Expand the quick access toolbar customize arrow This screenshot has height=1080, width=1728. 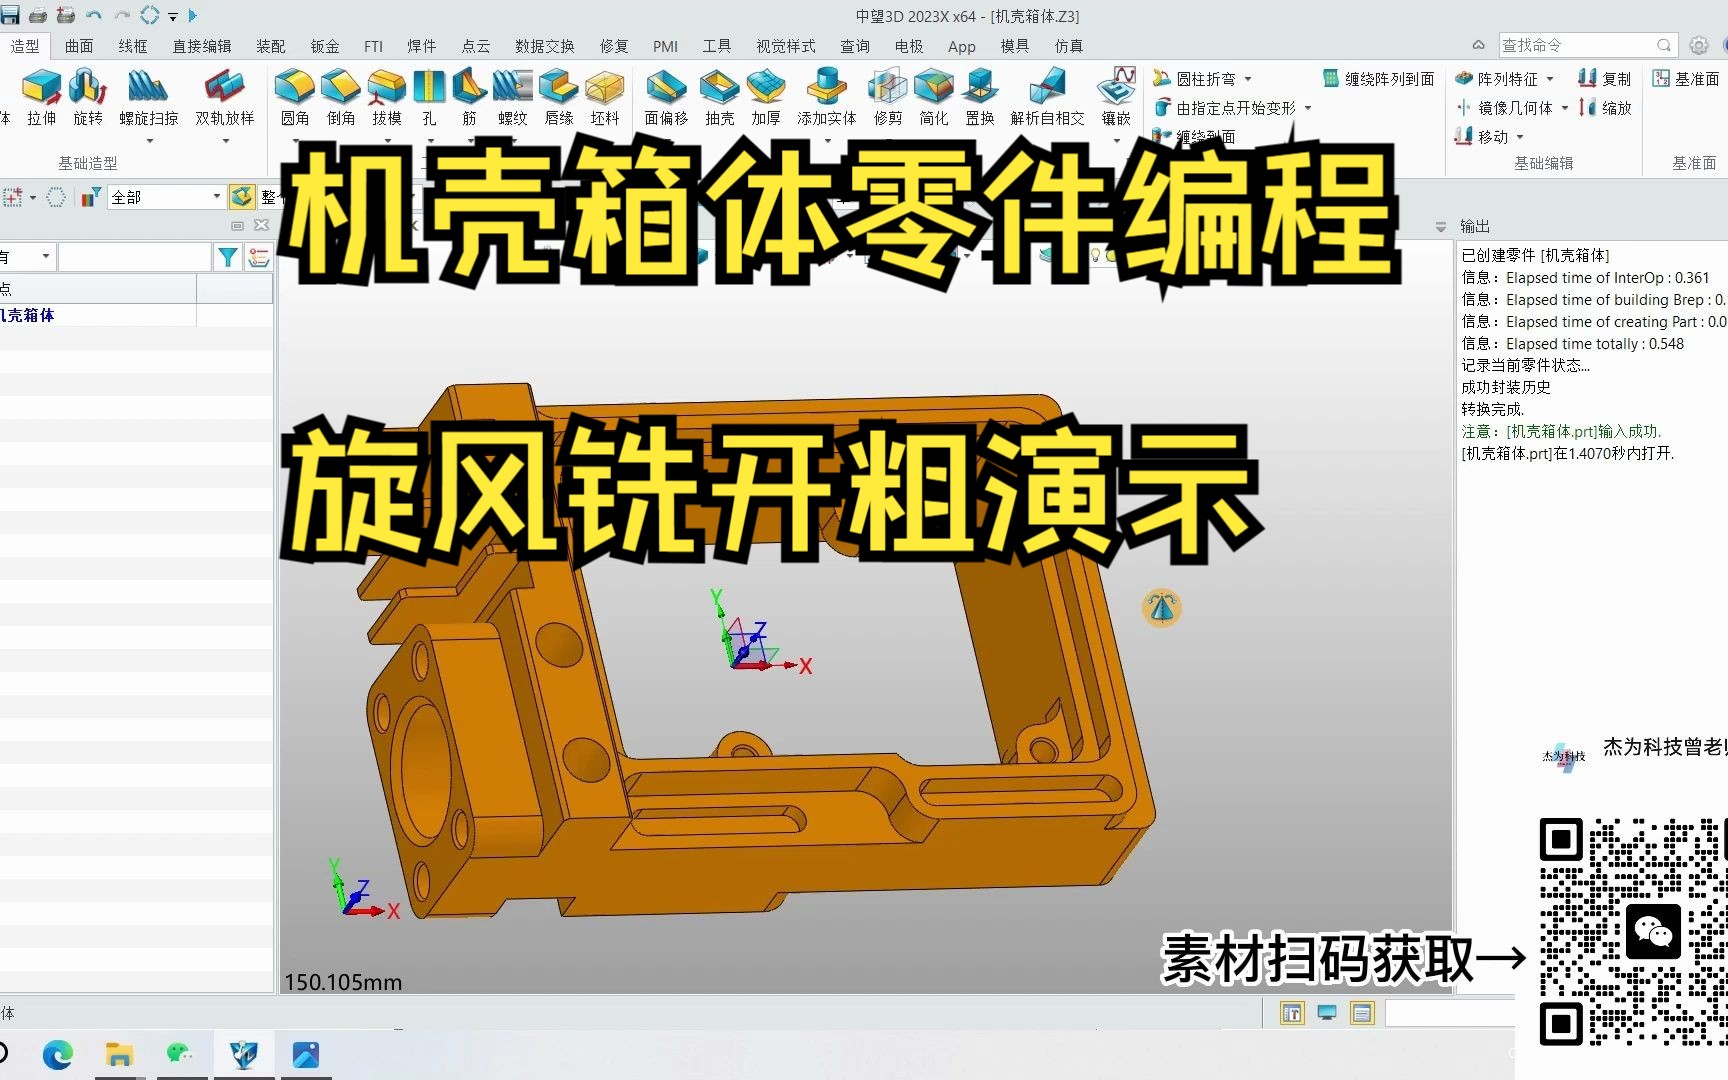[173, 16]
